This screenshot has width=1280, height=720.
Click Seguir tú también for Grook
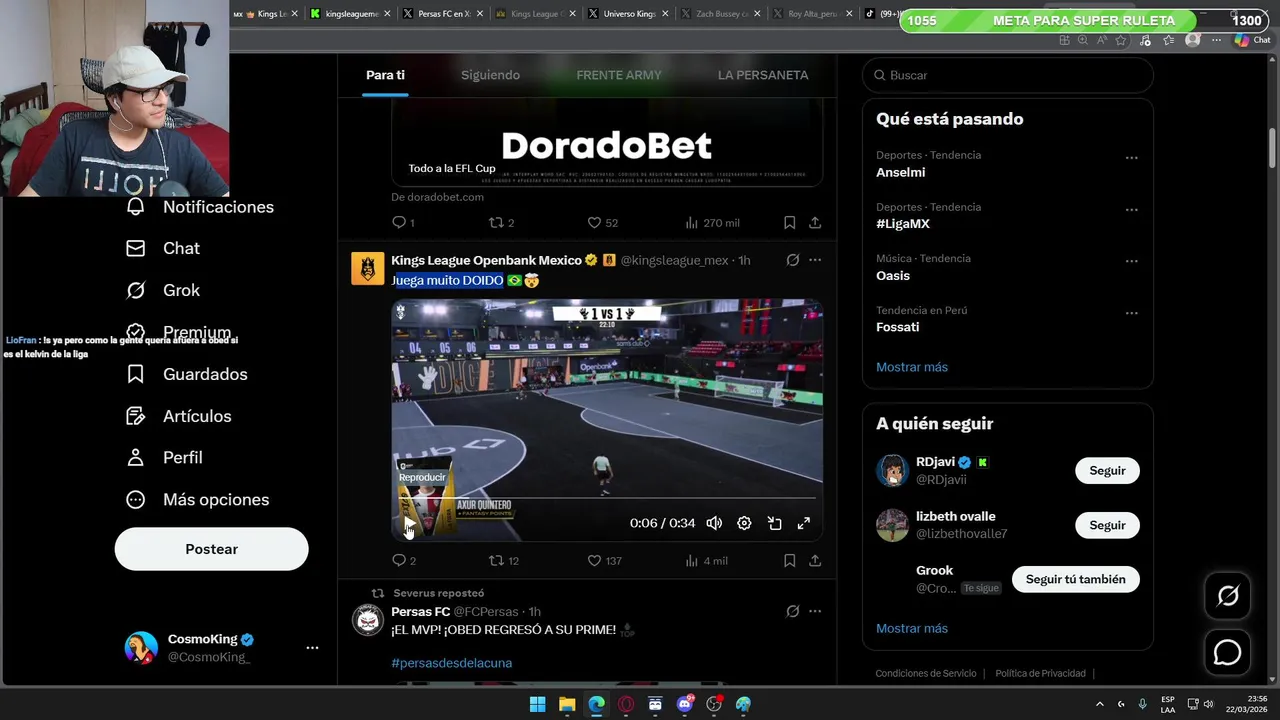(x=1075, y=579)
